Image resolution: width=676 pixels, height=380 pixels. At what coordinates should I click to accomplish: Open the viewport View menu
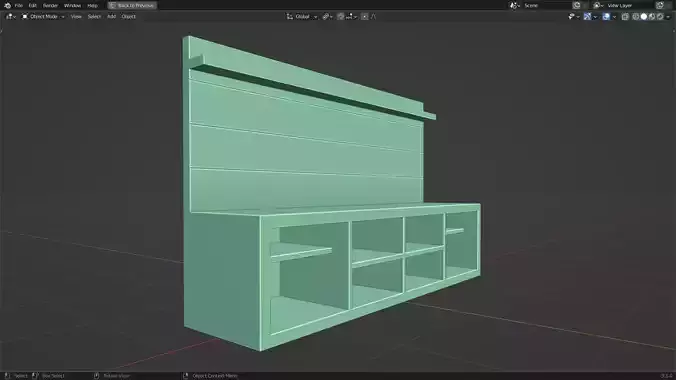click(76, 16)
